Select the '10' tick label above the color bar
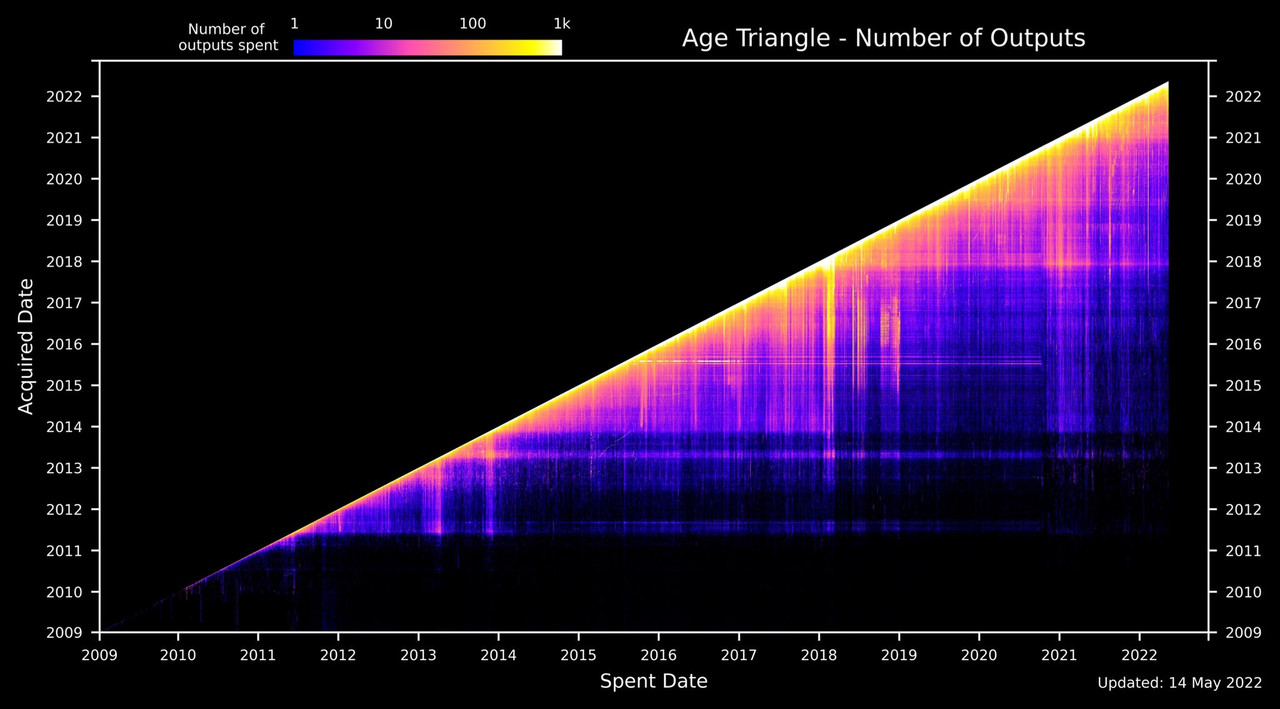 383,23
